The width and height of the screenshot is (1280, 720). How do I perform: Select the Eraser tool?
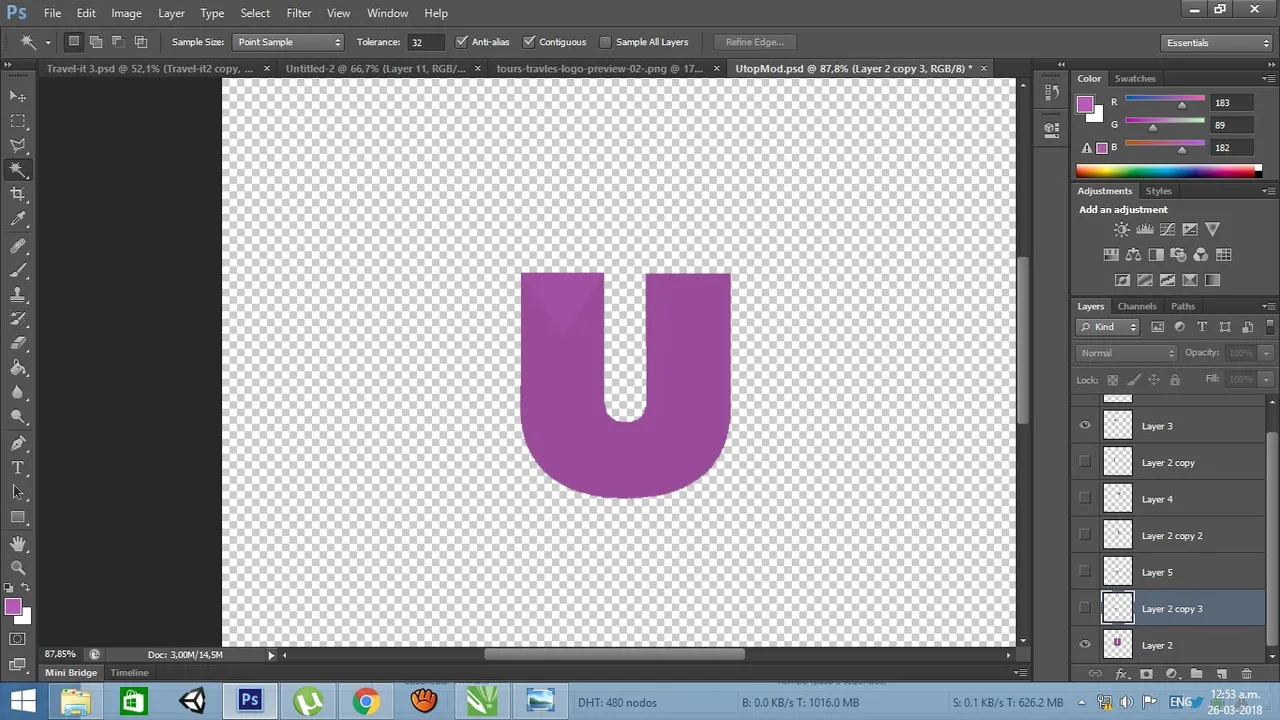18,344
